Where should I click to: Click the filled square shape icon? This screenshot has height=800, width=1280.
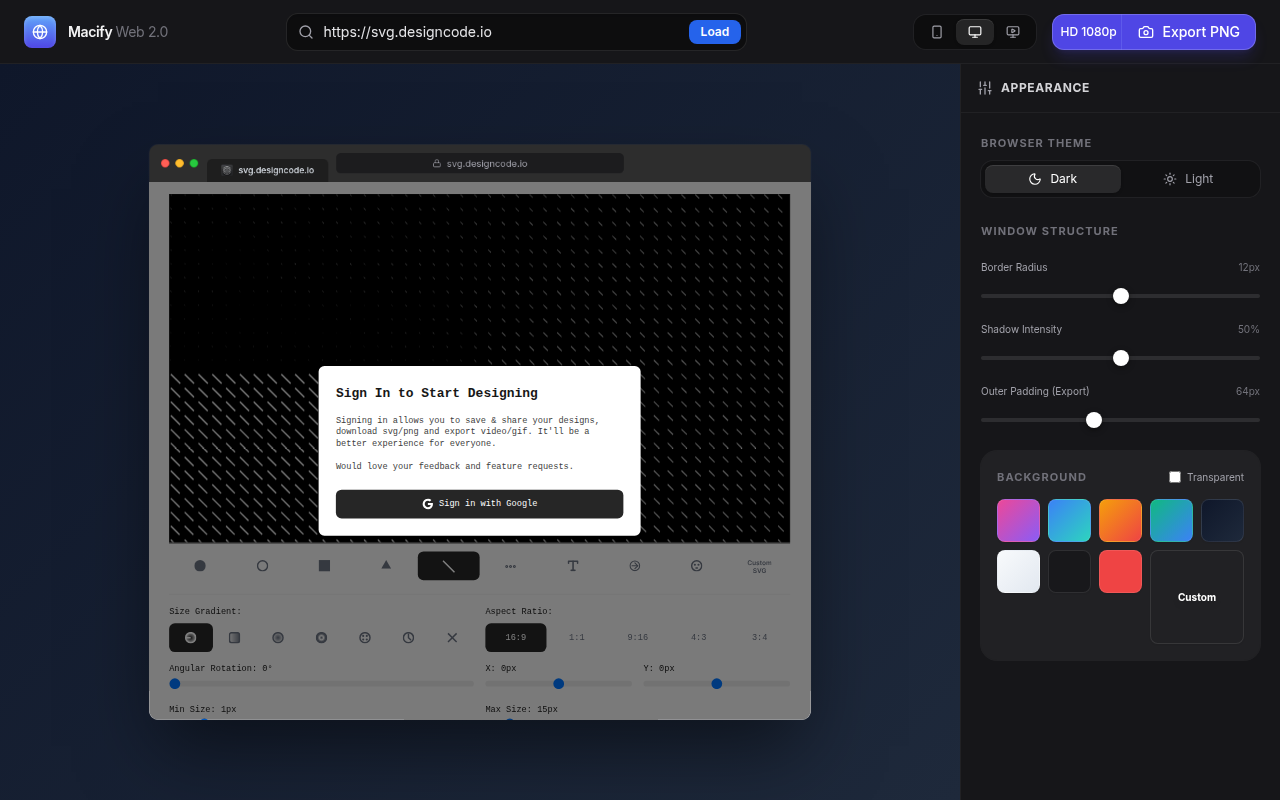coord(324,566)
